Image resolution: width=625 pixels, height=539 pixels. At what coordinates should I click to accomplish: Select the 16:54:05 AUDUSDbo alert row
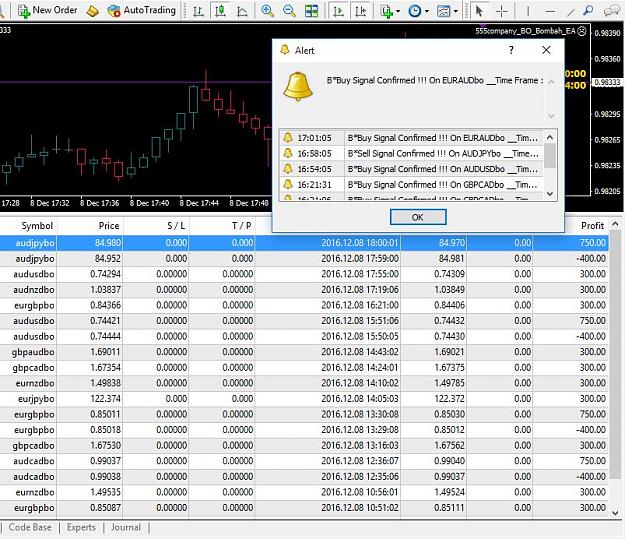point(411,169)
